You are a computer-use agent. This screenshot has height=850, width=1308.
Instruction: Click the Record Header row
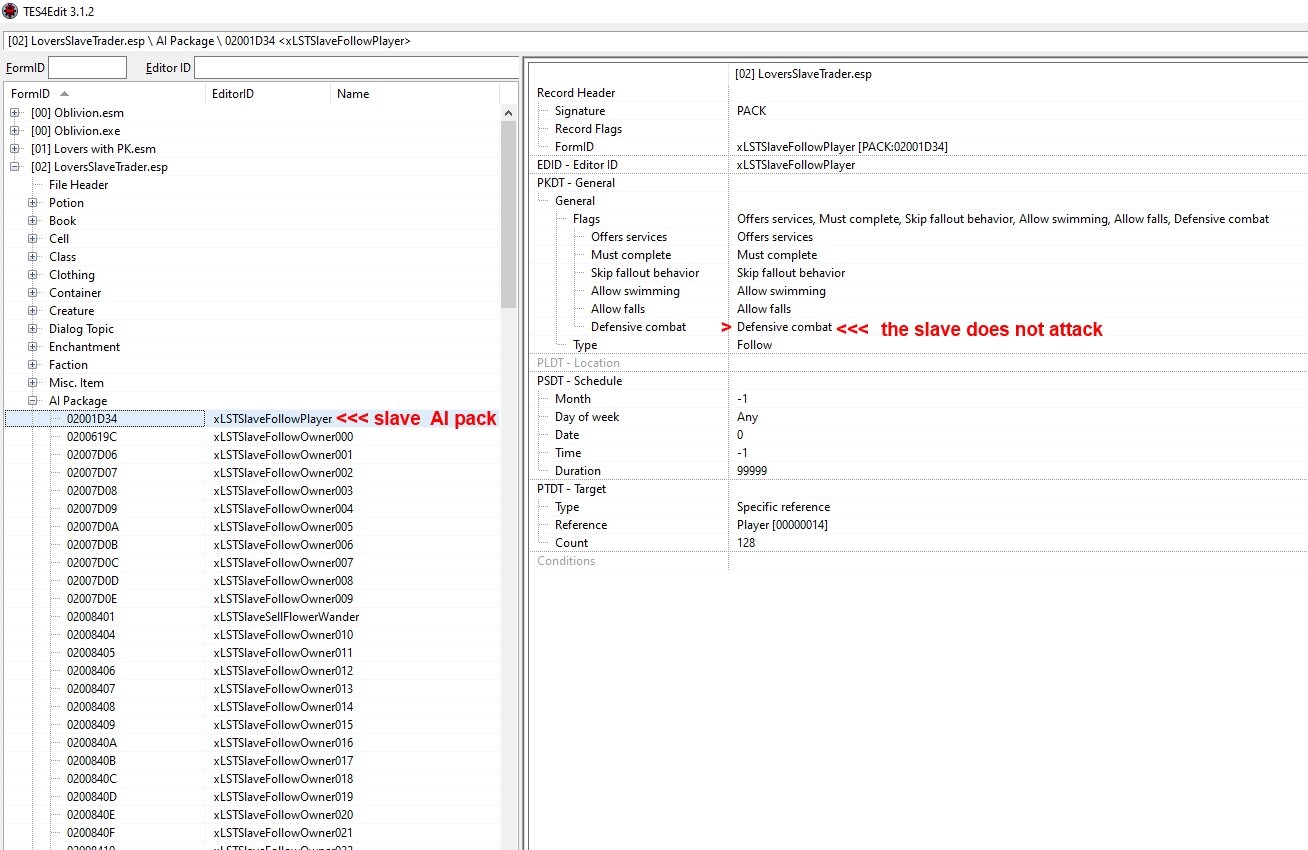click(918, 93)
